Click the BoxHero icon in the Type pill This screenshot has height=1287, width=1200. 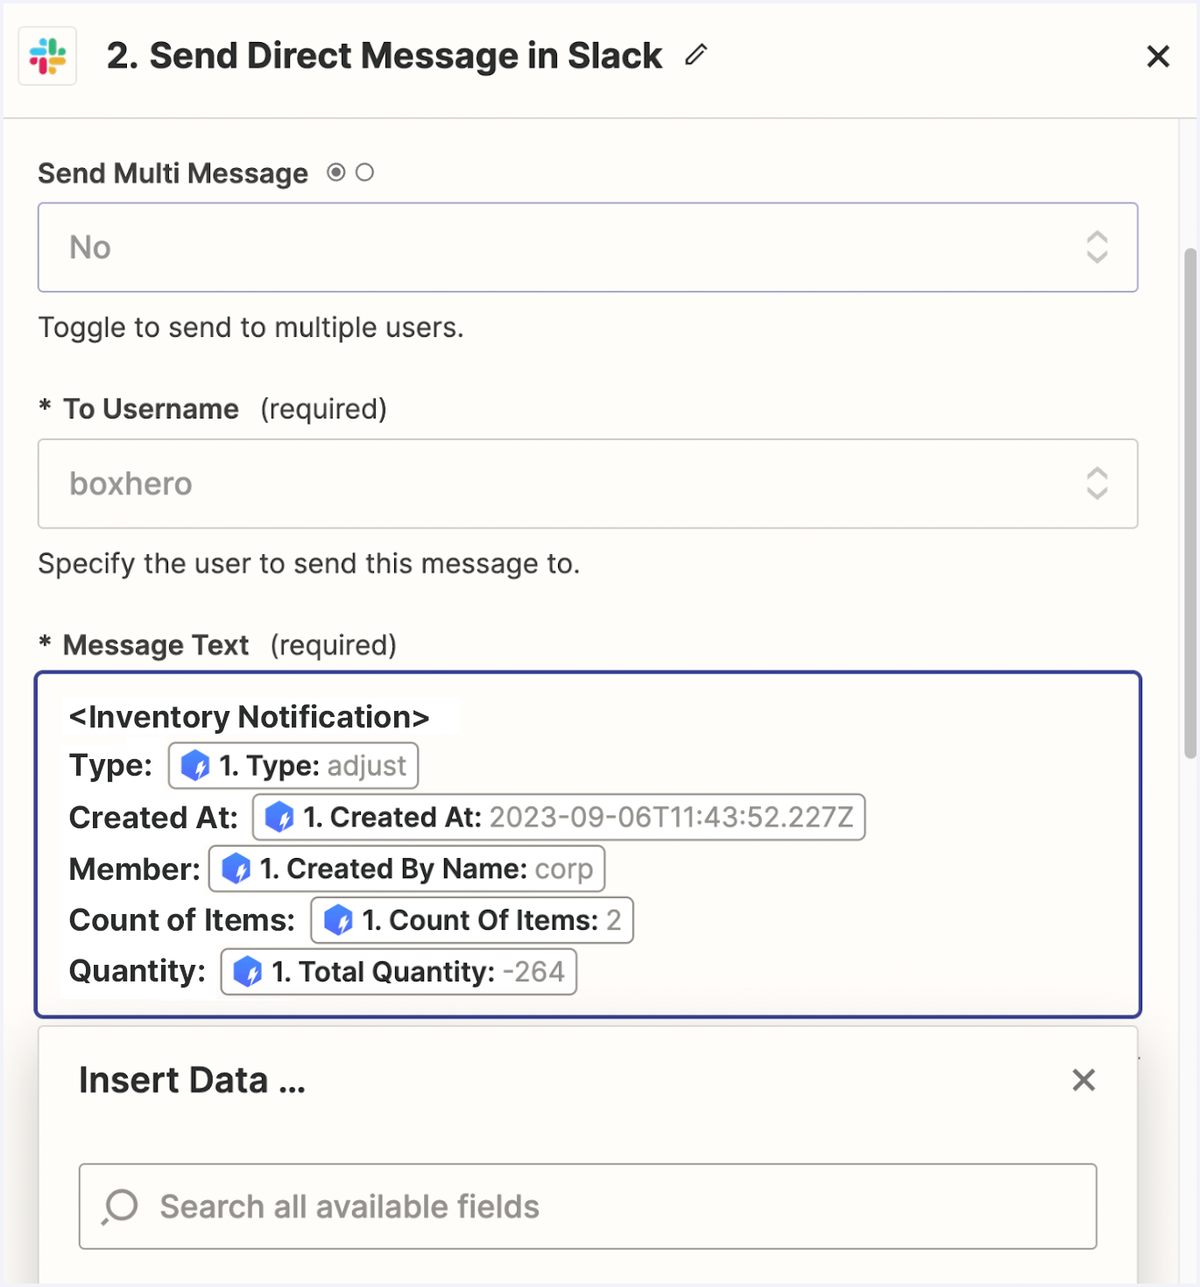(x=196, y=765)
